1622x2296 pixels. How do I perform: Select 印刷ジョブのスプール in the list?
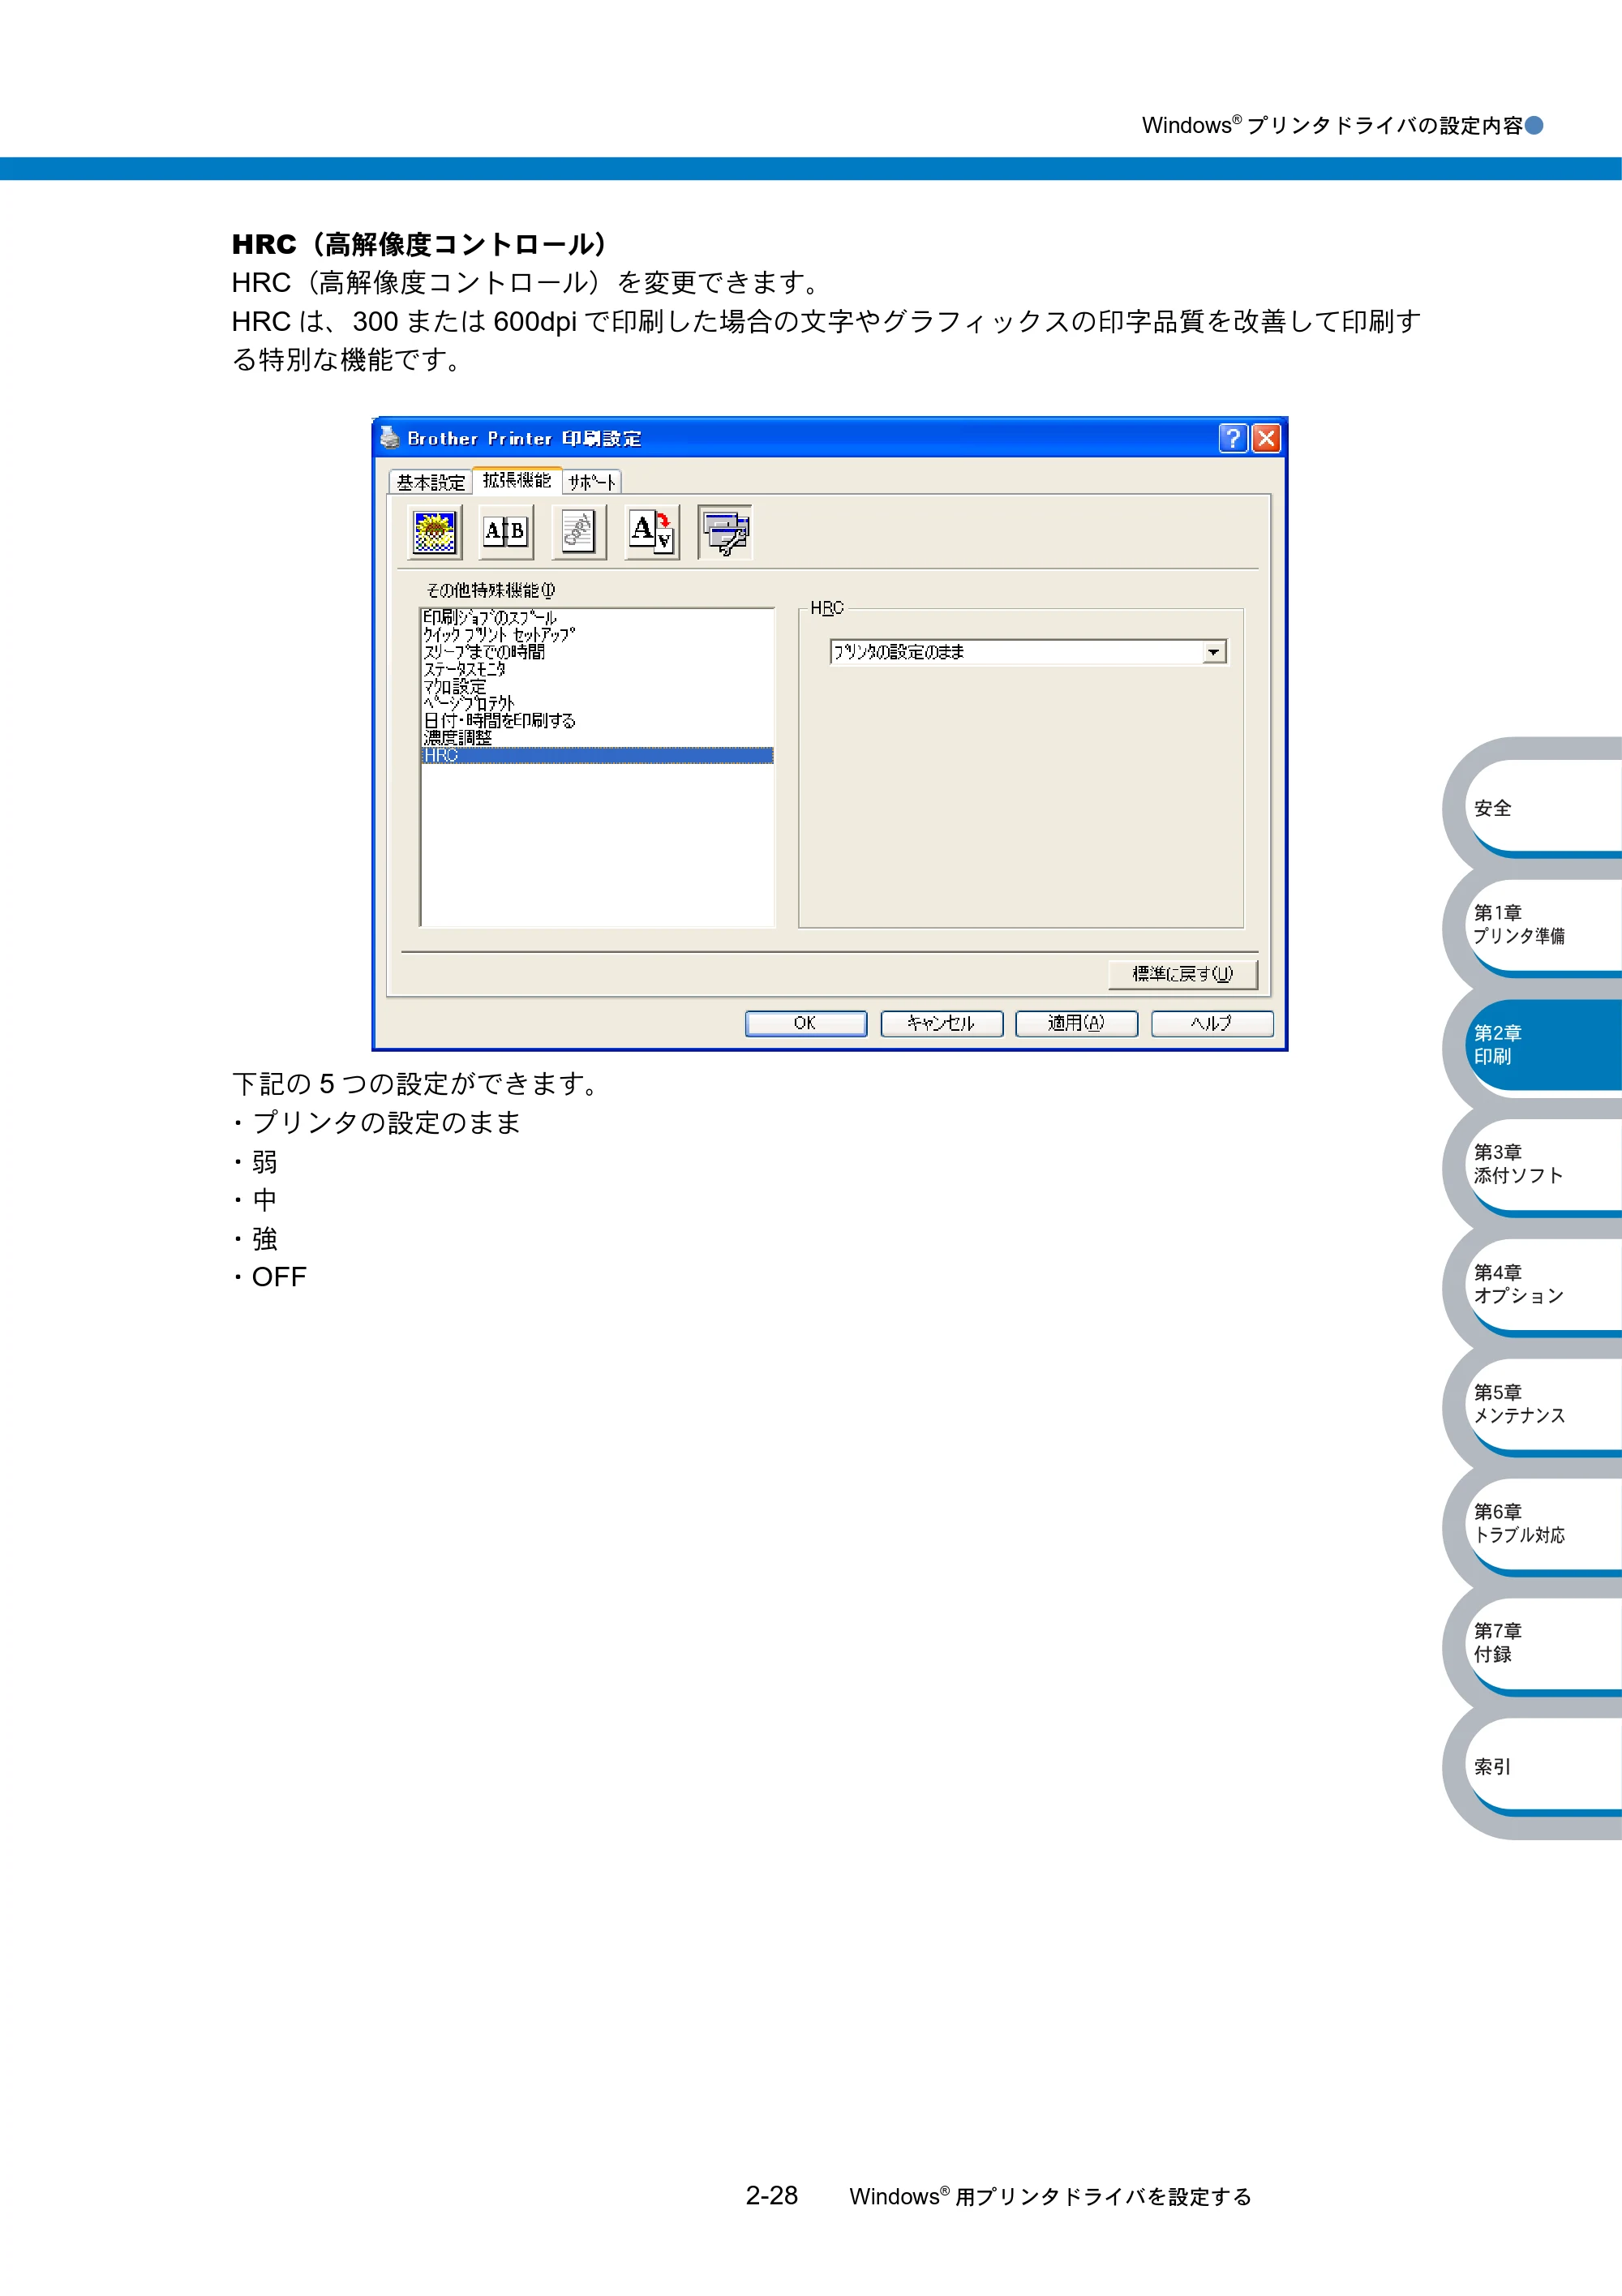[x=597, y=618]
